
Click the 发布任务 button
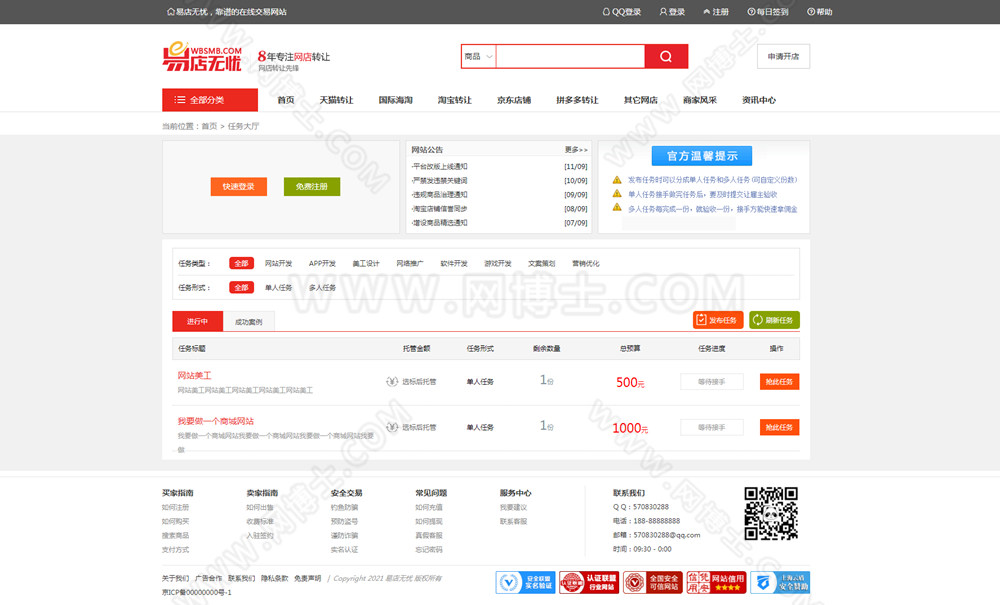(x=718, y=320)
